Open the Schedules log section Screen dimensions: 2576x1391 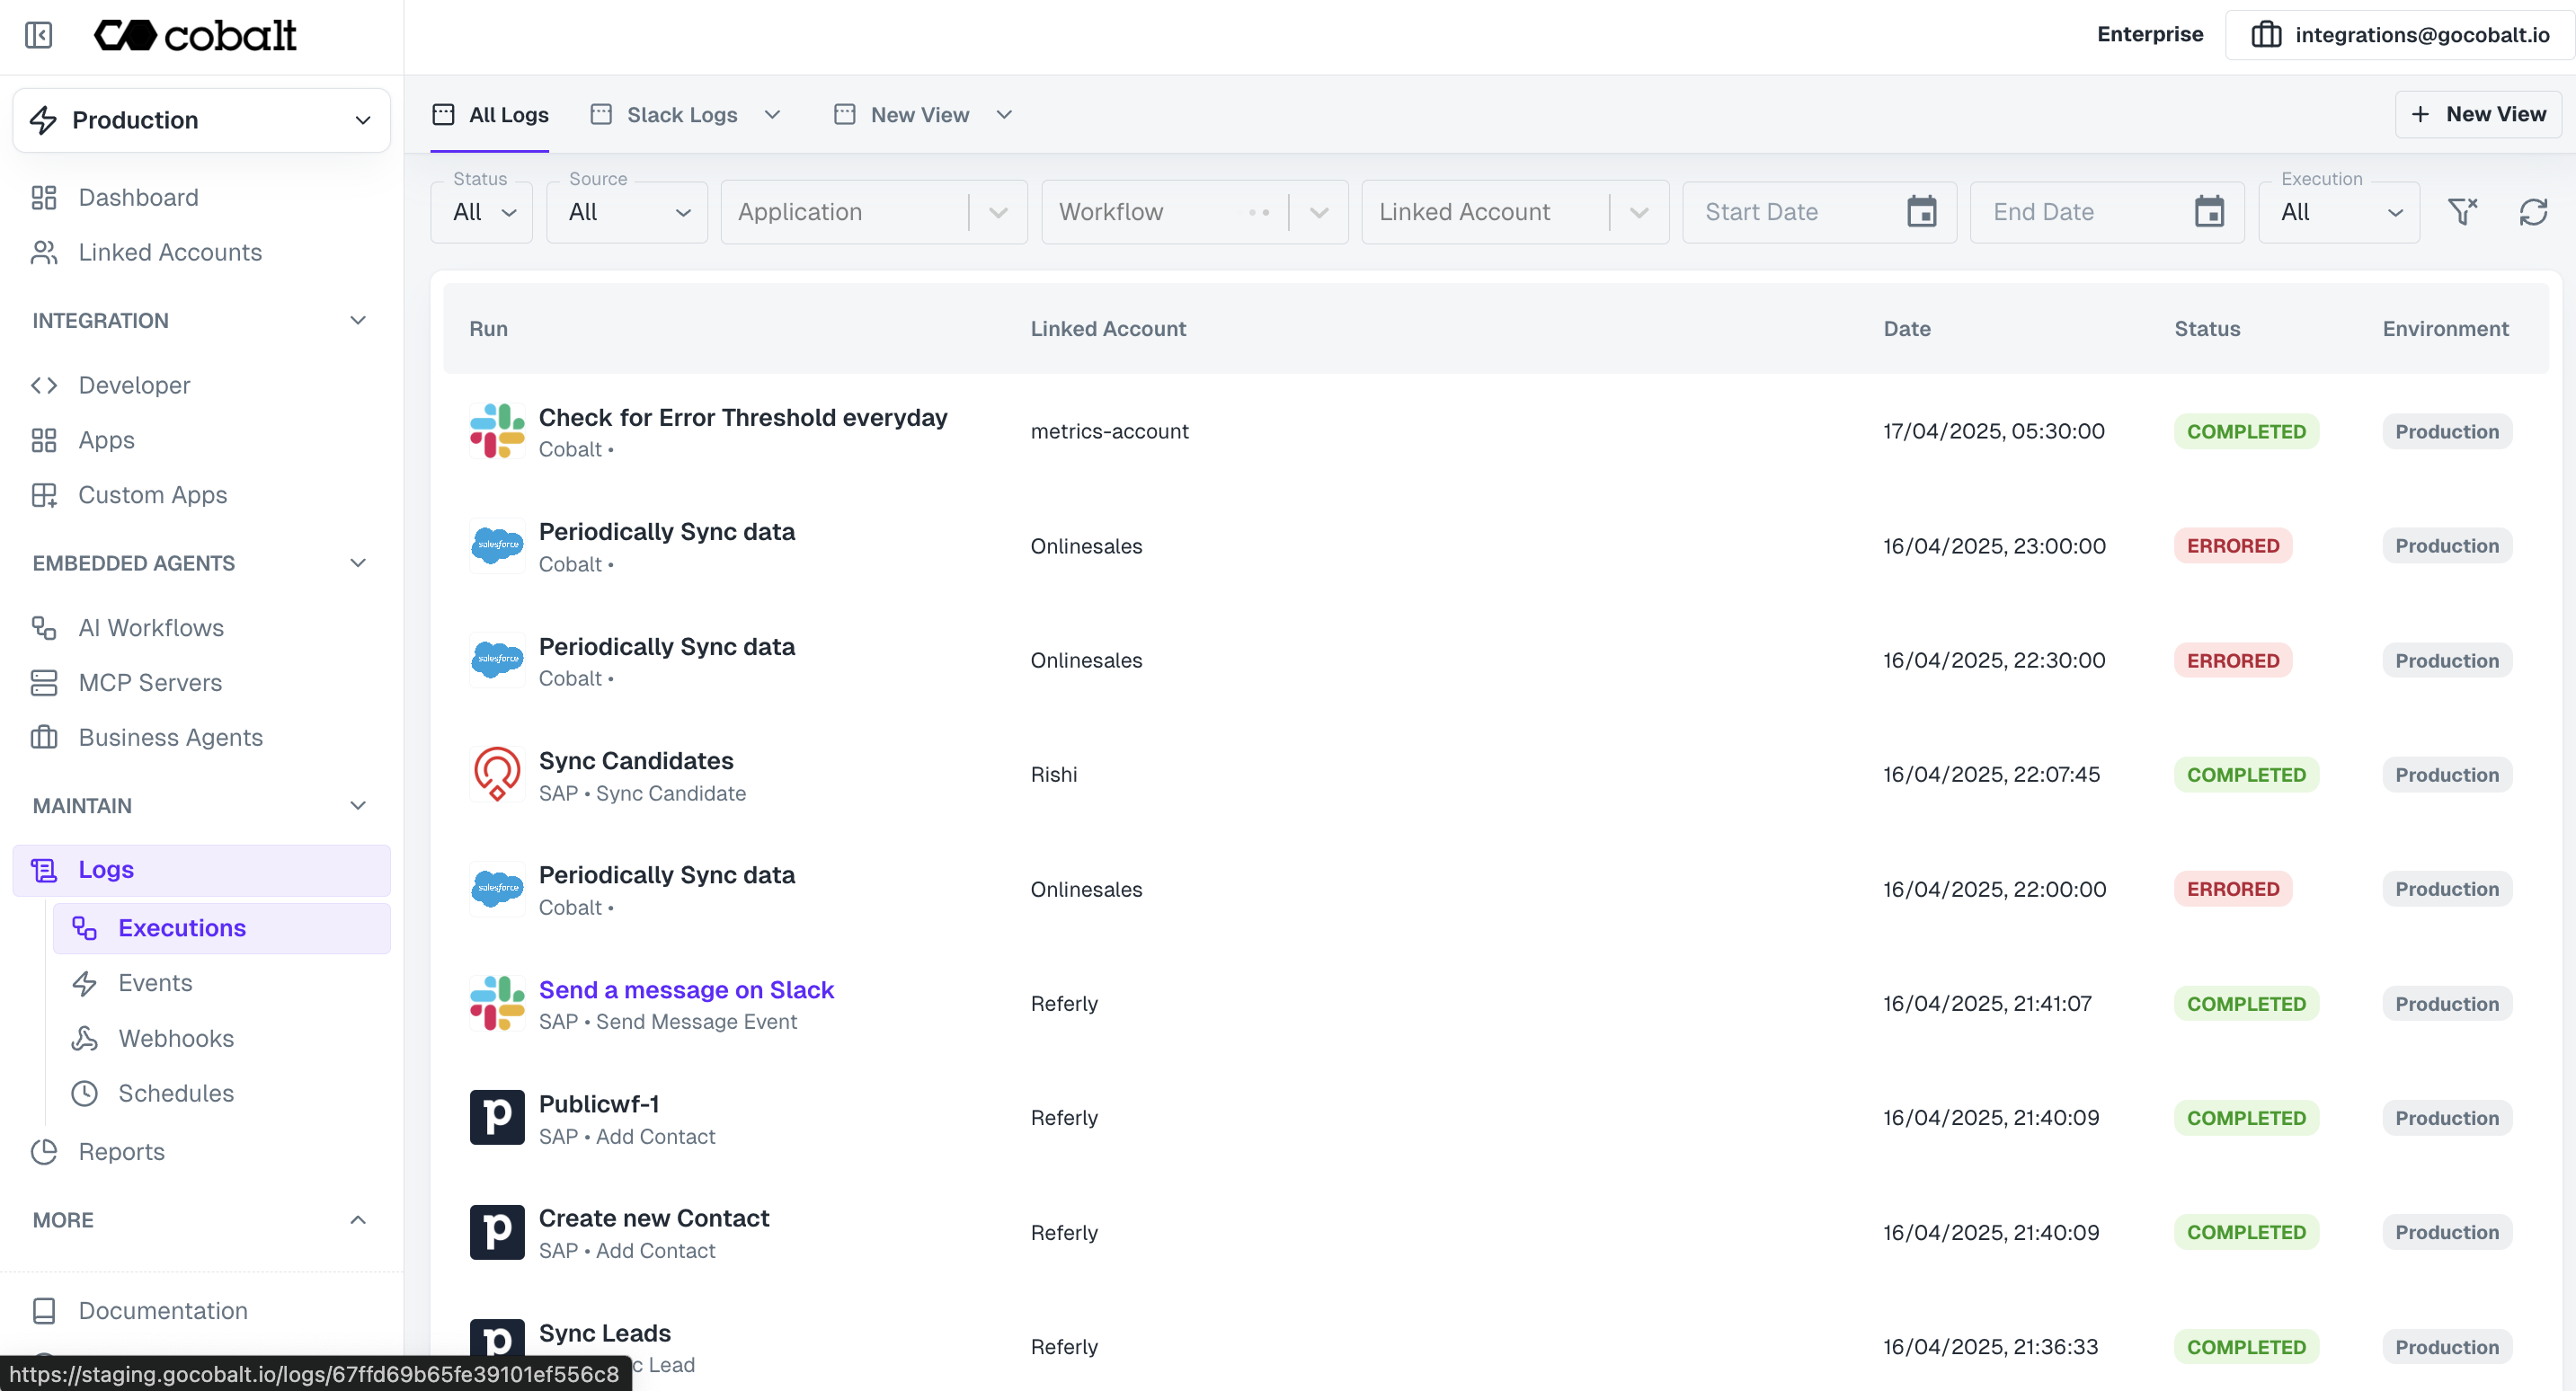coord(176,1093)
